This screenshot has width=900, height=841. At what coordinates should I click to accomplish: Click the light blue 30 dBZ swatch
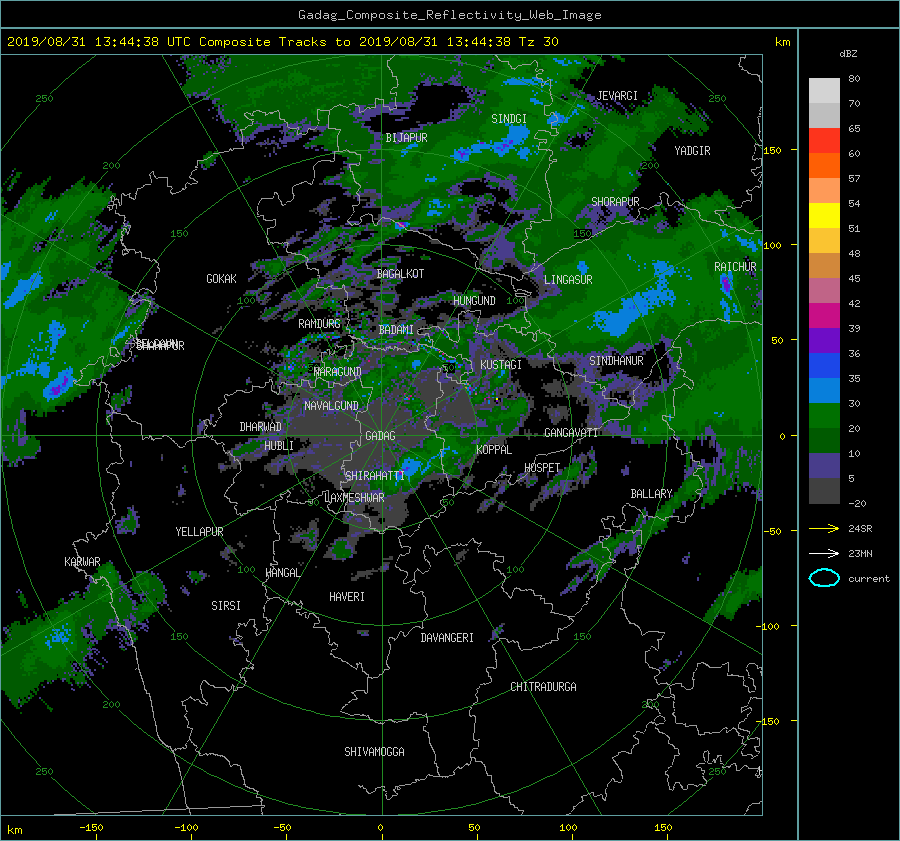[824, 391]
